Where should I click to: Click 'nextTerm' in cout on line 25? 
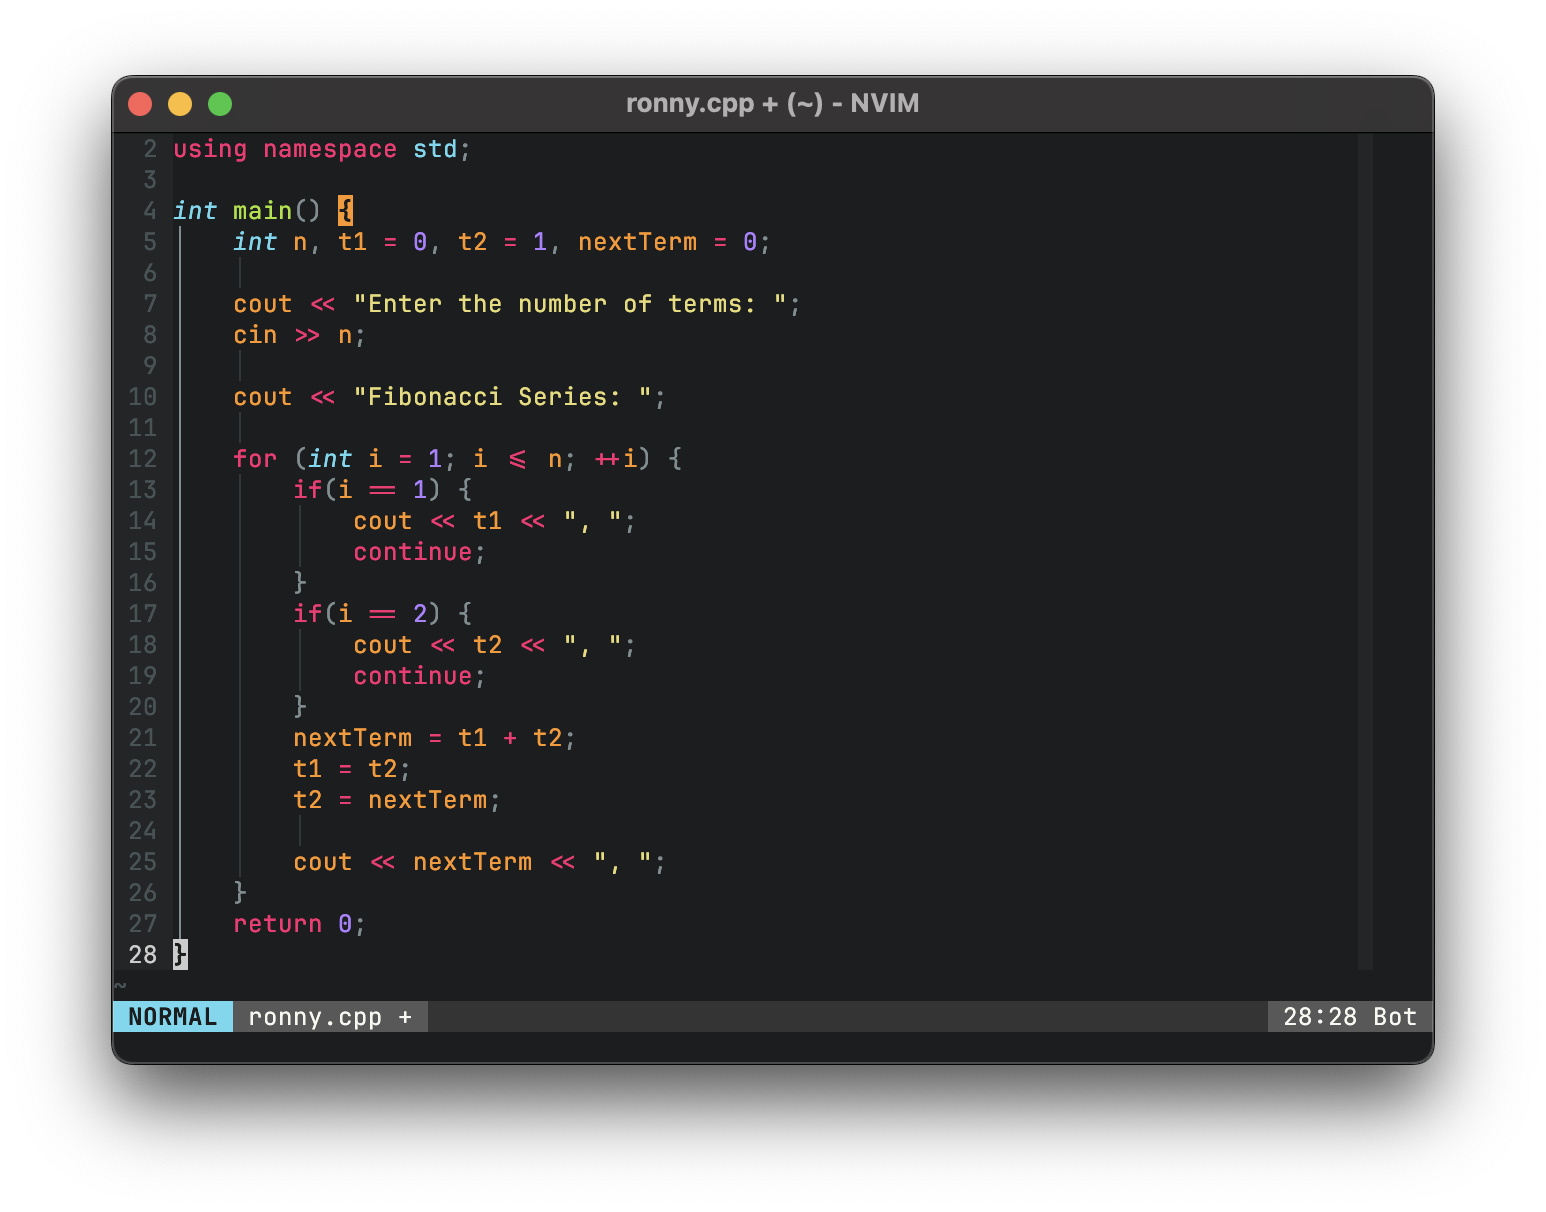click(x=472, y=862)
